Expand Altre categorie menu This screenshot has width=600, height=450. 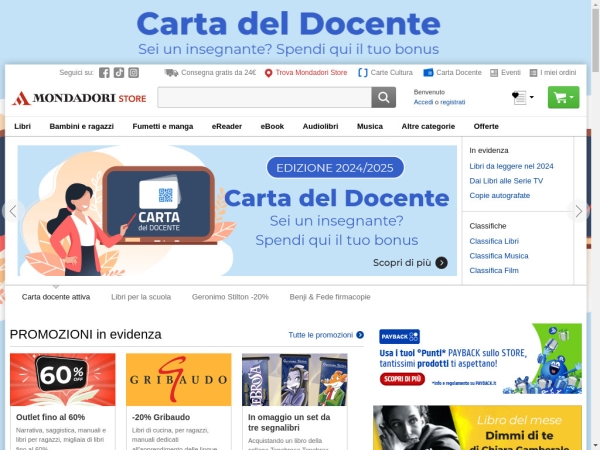point(428,126)
